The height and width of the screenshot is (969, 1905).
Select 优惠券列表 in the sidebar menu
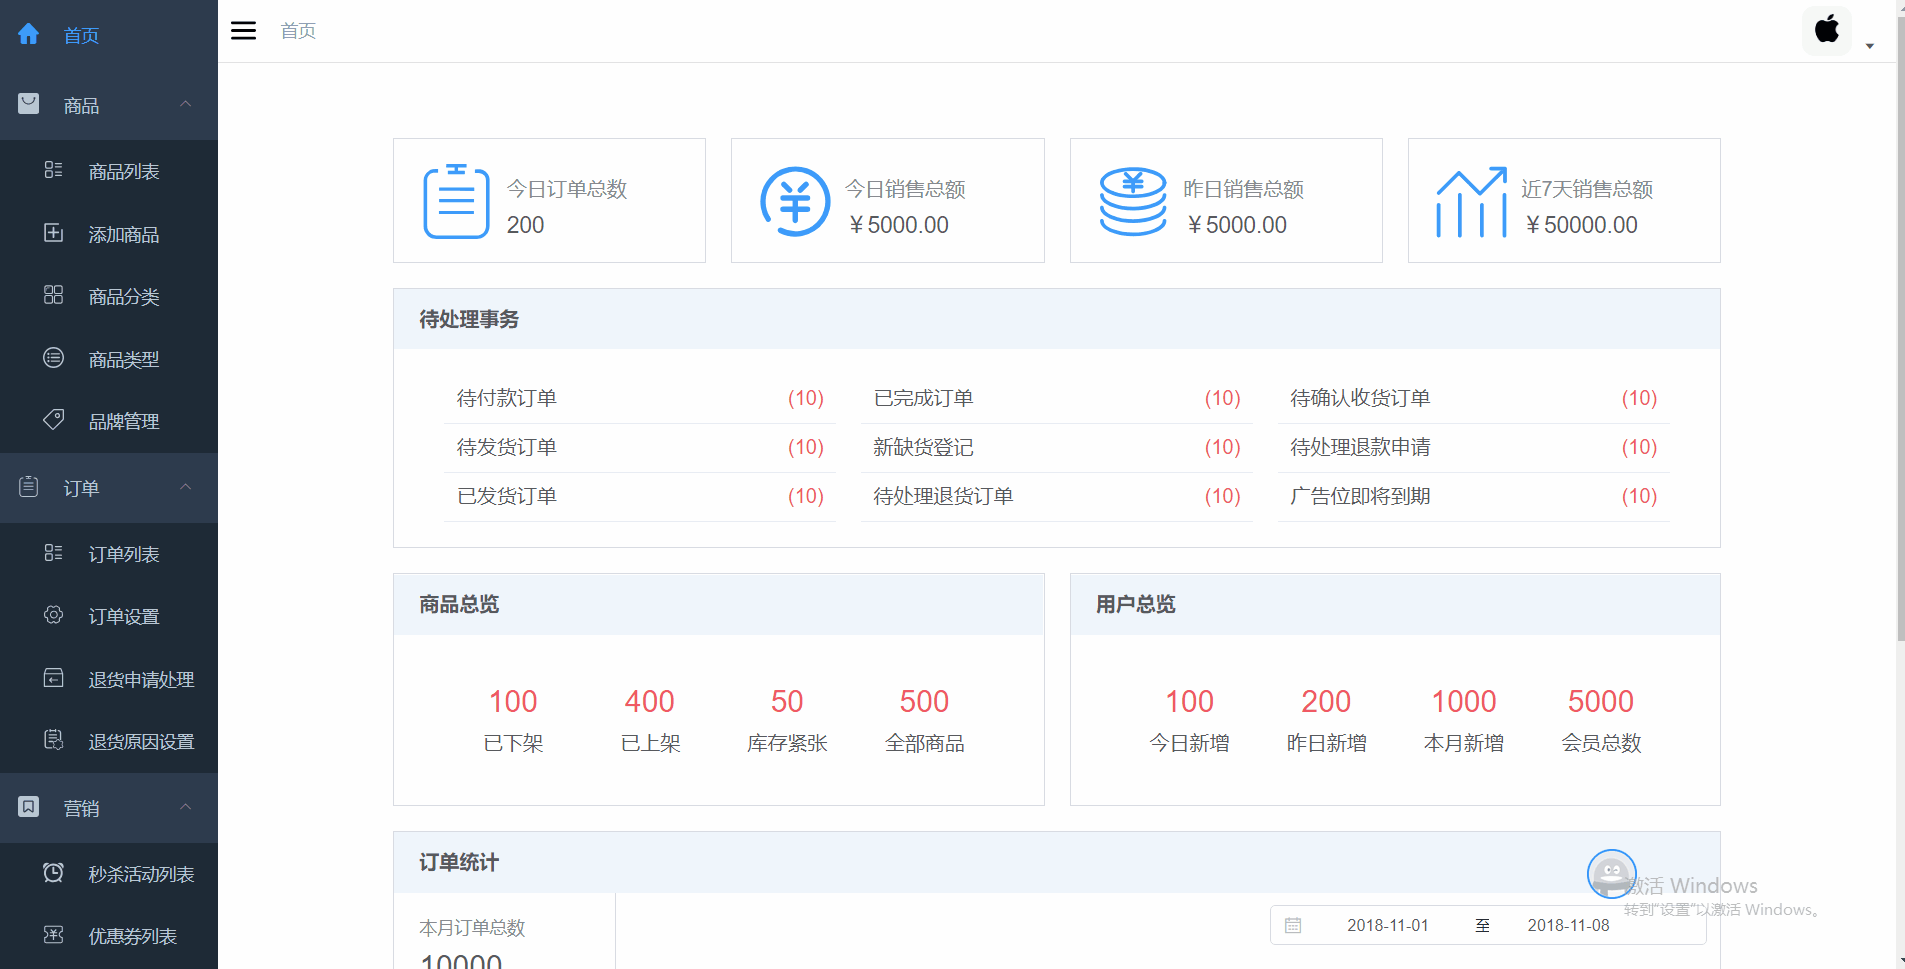coord(131,935)
